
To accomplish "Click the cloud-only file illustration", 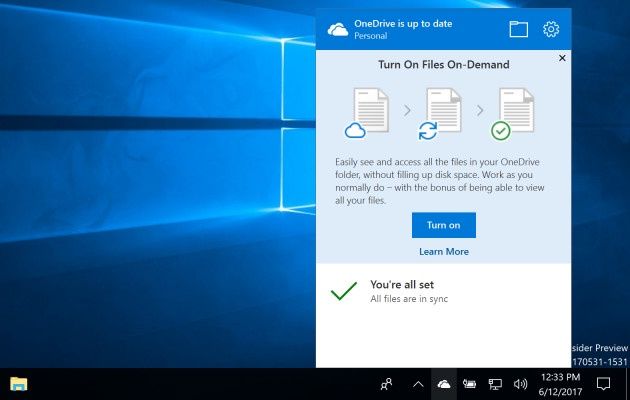I will [366, 113].
